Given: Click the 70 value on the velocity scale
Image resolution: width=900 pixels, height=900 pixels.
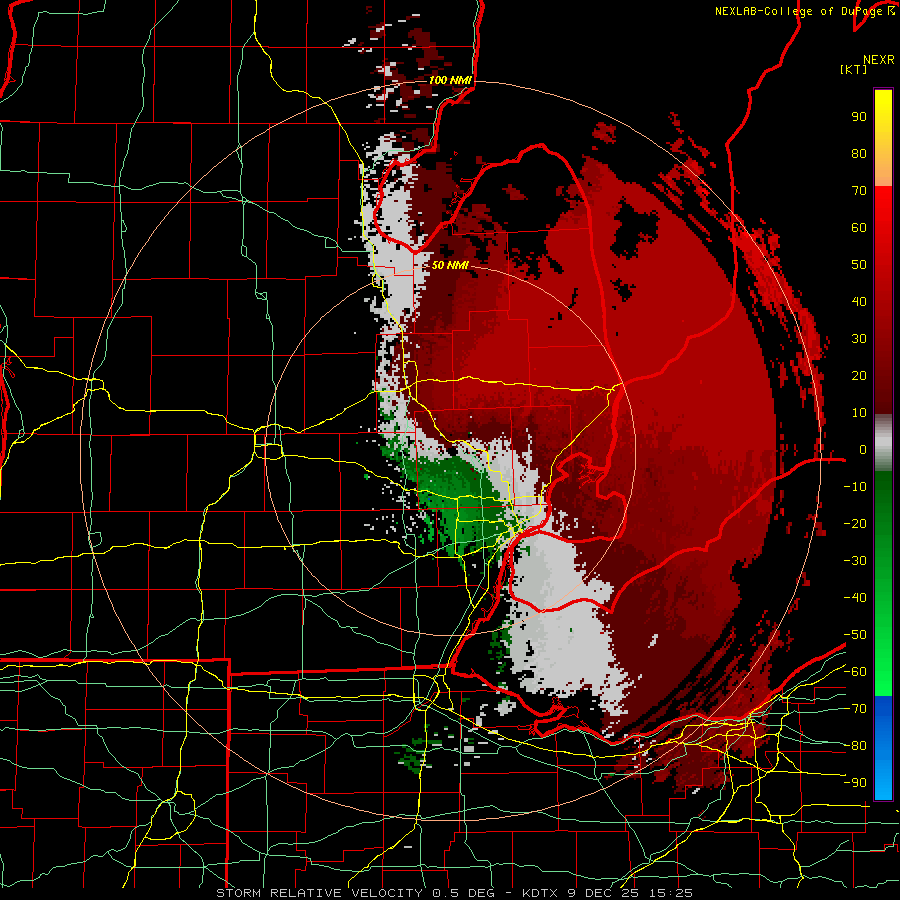Looking at the screenshot, I should tap(859, 191).
